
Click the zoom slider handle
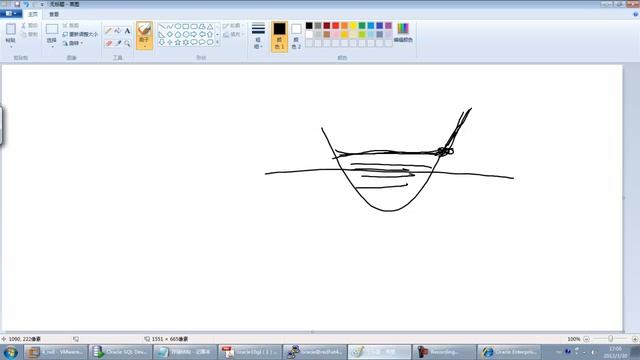[x=611, y=339]
